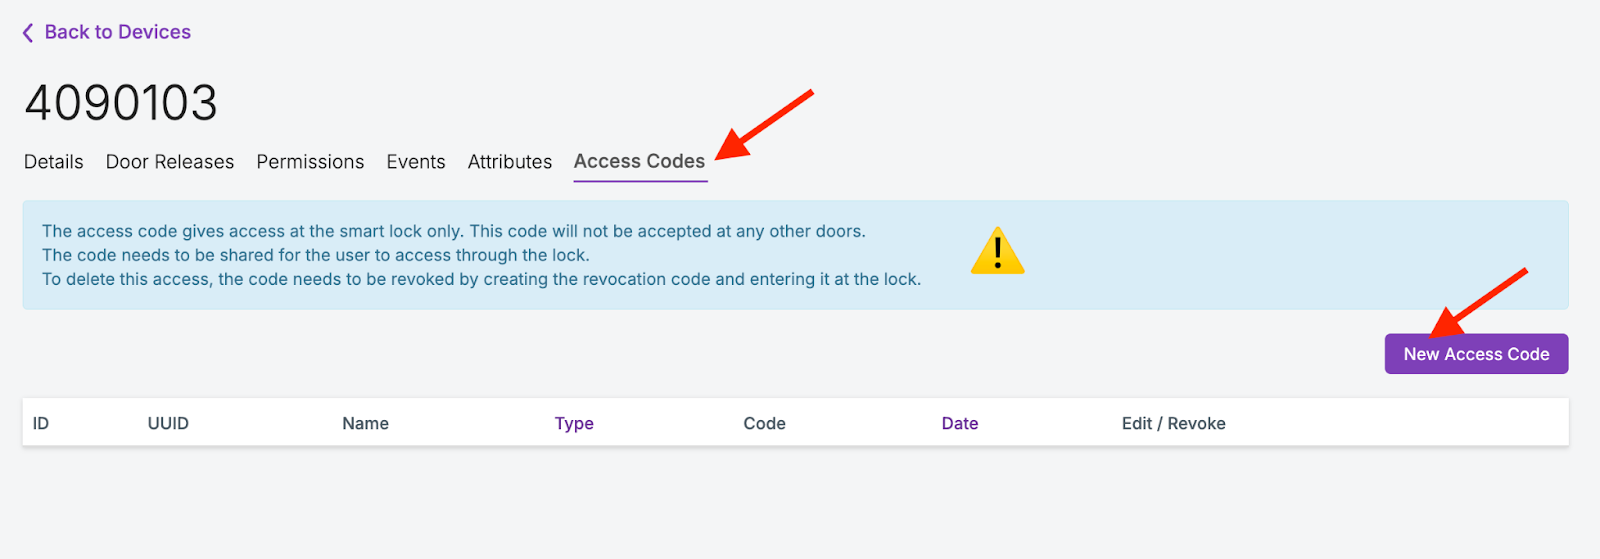This screenshot has height=559, width=1600.
Task: Click the UUID column header
Action: tap(168, 424)
